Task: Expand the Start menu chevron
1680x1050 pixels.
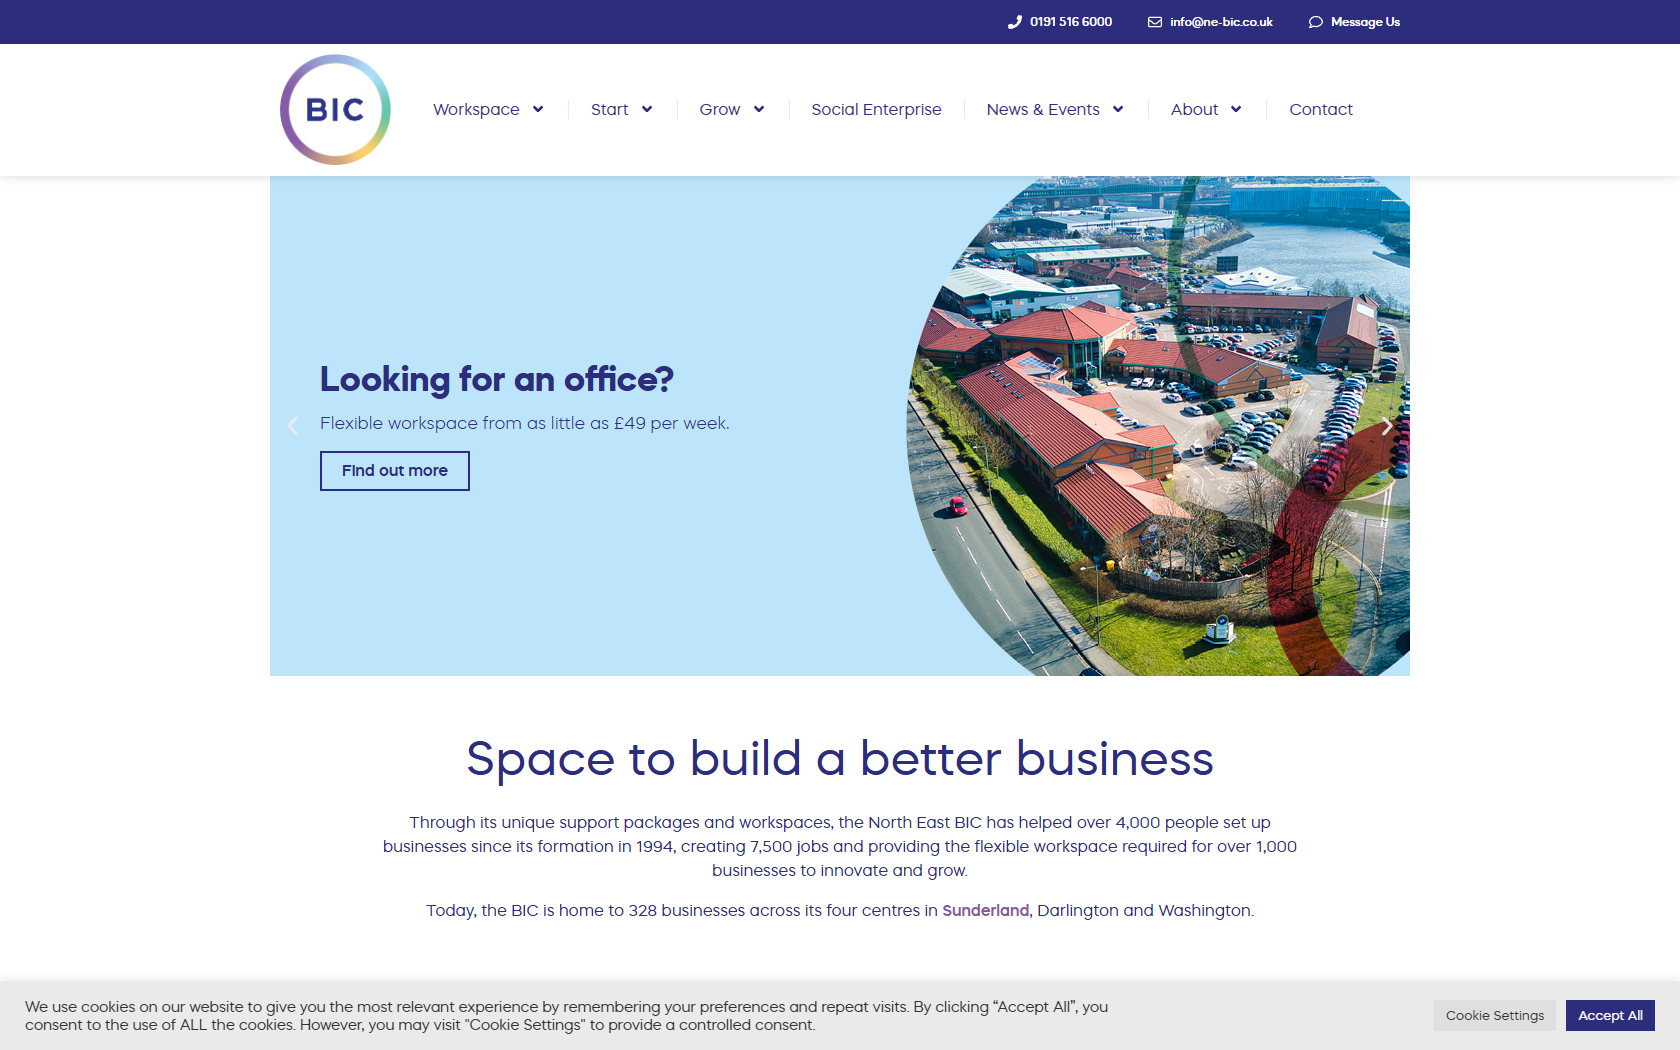Action: (x=647, y=110)
